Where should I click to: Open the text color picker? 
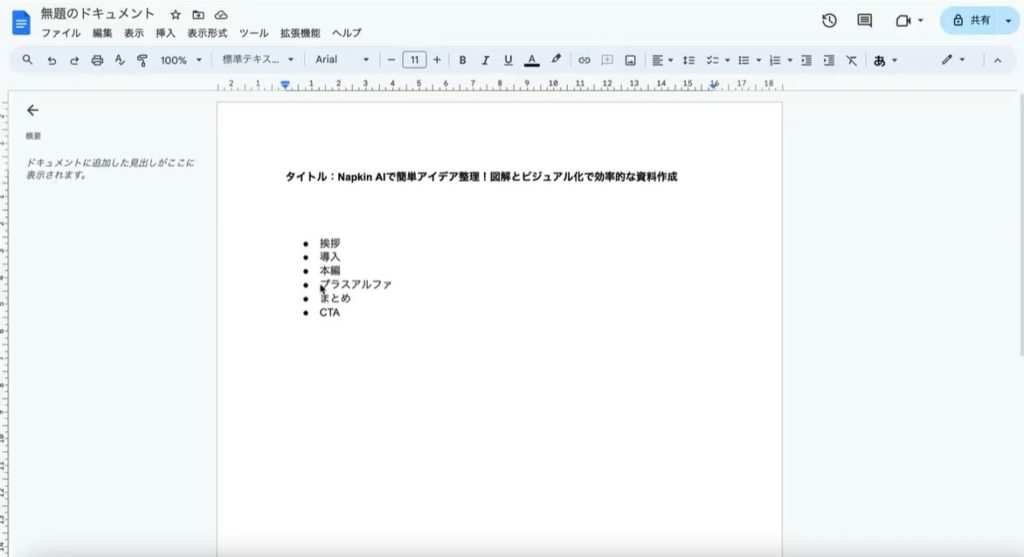point(532,60)
